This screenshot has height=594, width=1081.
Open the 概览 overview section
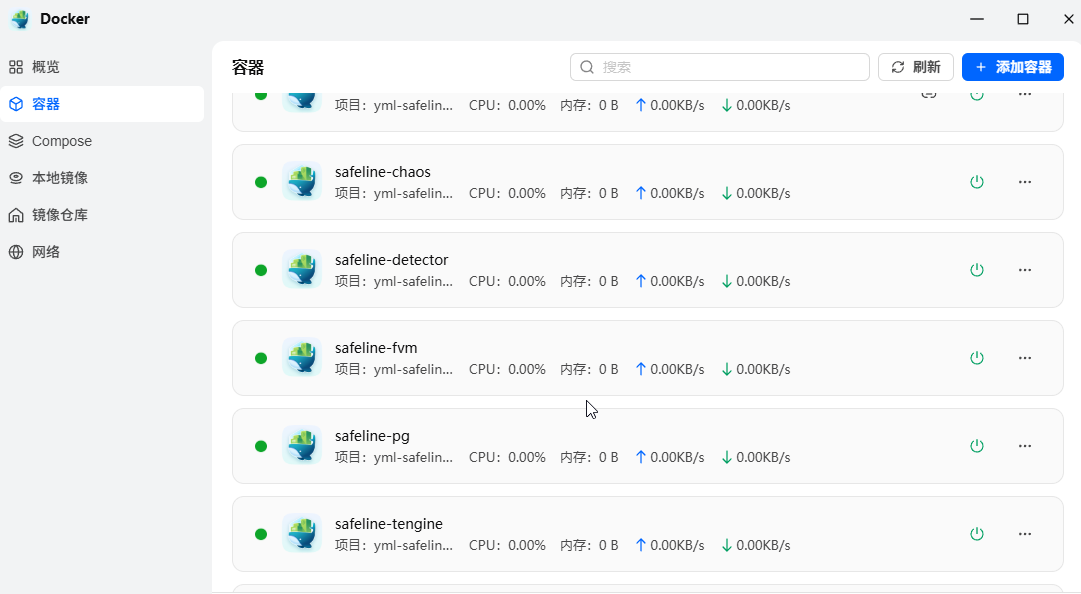102,67
